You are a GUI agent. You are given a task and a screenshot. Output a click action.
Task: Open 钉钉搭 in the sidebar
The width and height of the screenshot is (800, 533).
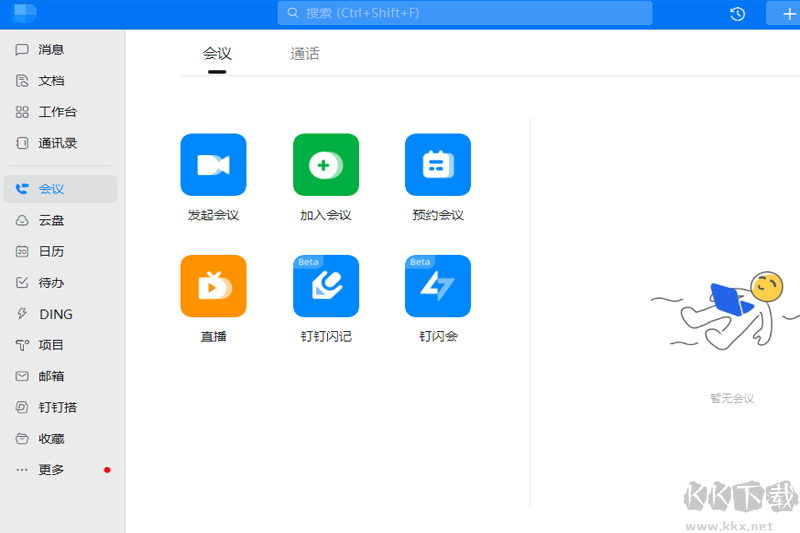(60, 408)
